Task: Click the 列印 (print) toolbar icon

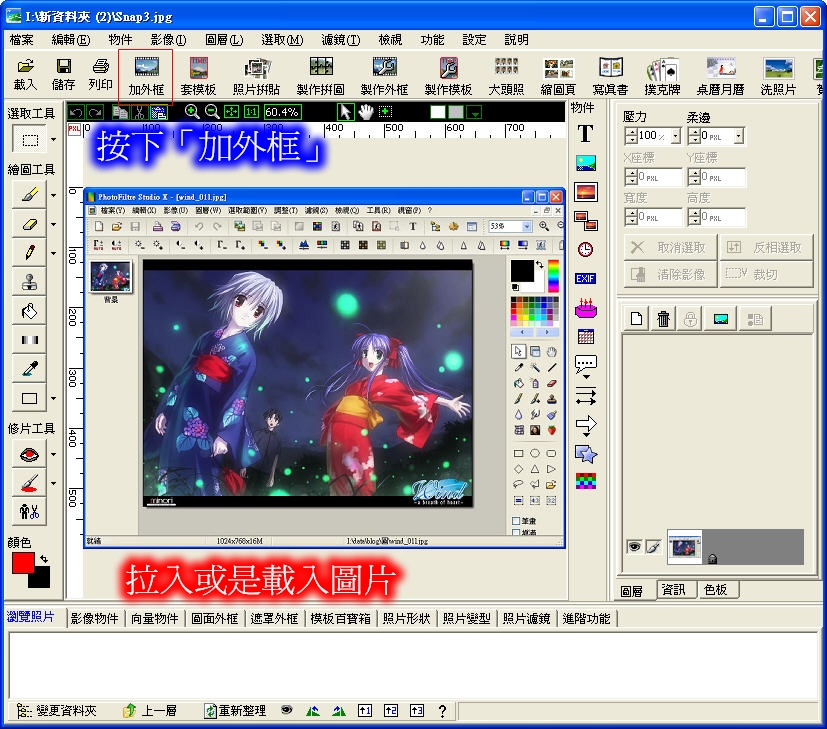Action: tap(100, 74)
